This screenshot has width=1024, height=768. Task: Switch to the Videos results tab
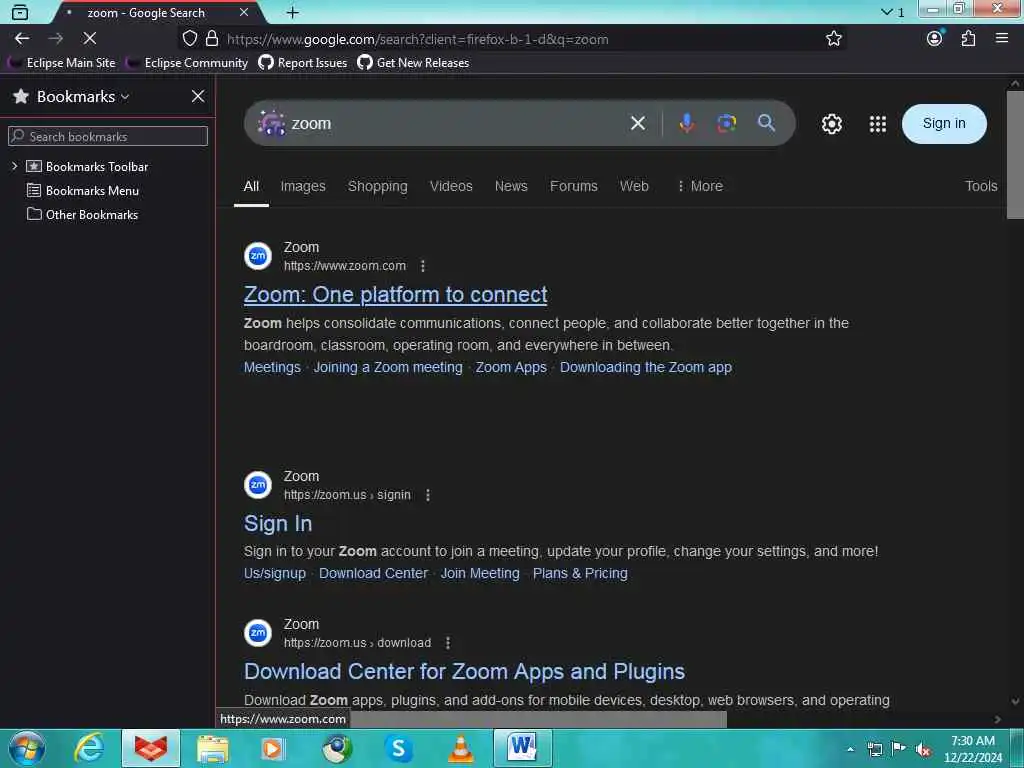451,186
